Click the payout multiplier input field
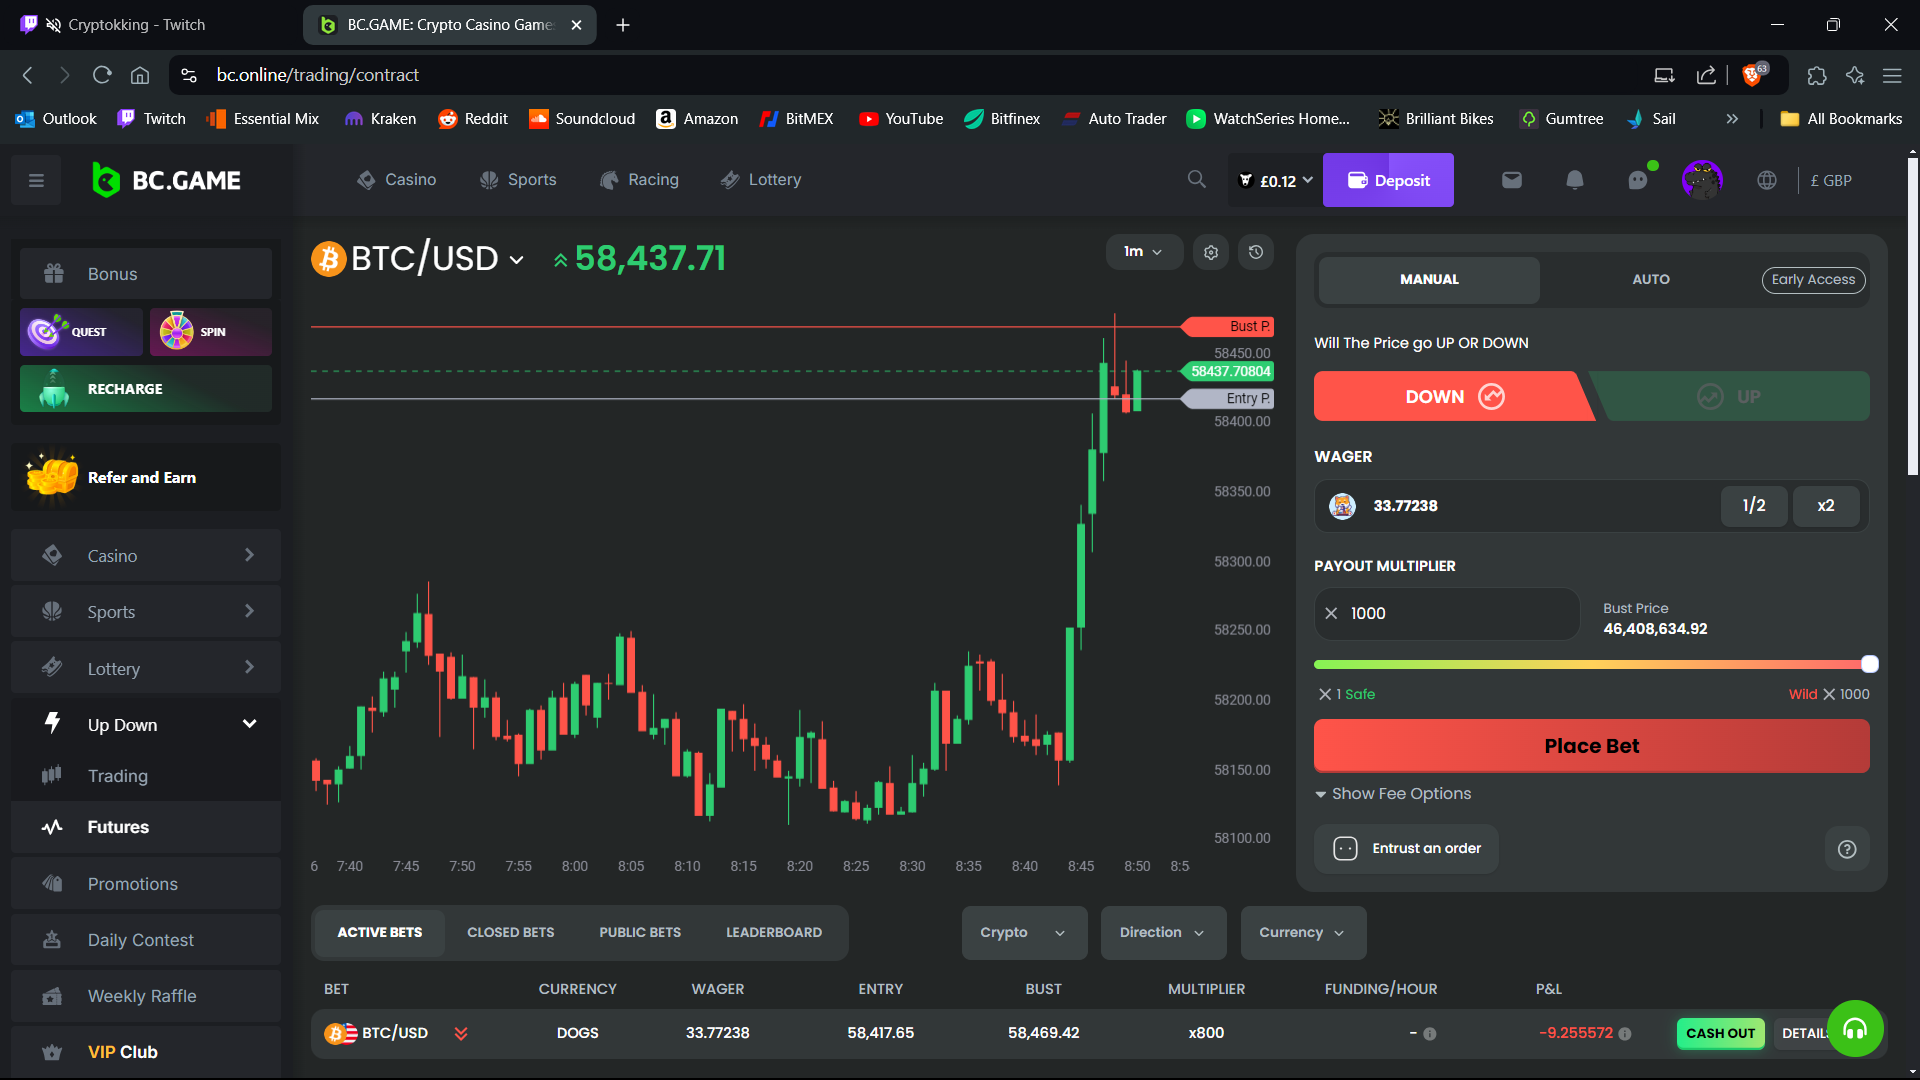The image size is (1920, 1080). pos(1447,613)
